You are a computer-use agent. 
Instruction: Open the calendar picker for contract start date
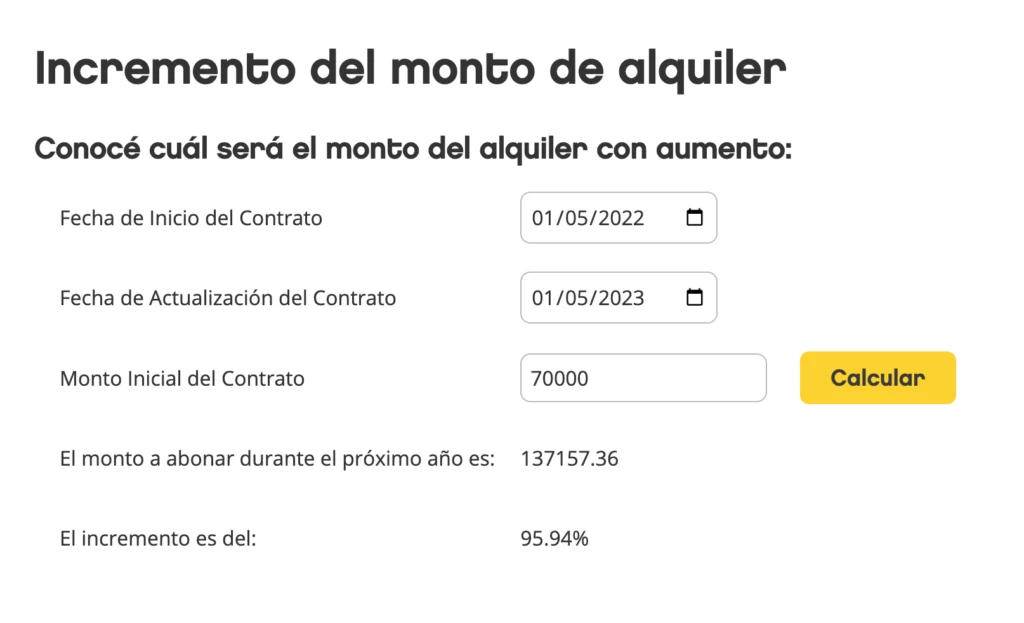point(694,217)
